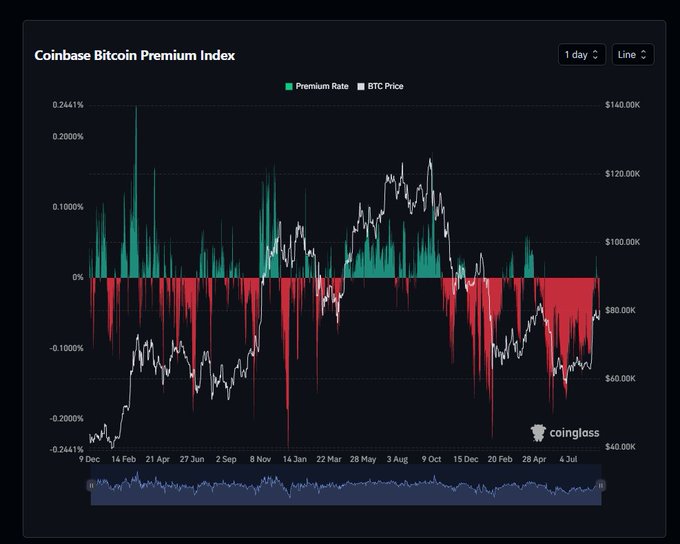Screen dimensions: 680x544
Task: Open the 1 day interval dropdown
Action: pyautogui.click(x=582, y=55)
